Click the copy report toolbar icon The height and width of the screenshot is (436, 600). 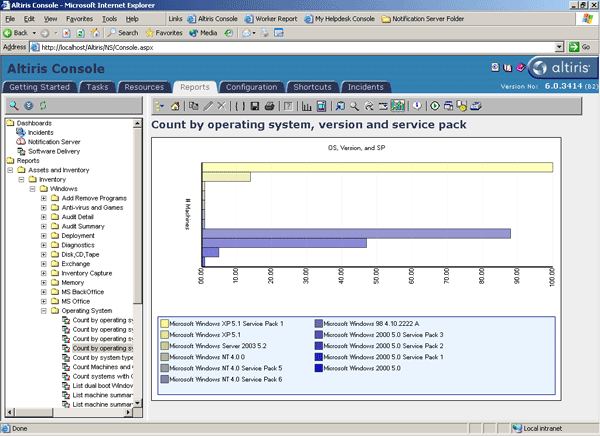(194, 106)
